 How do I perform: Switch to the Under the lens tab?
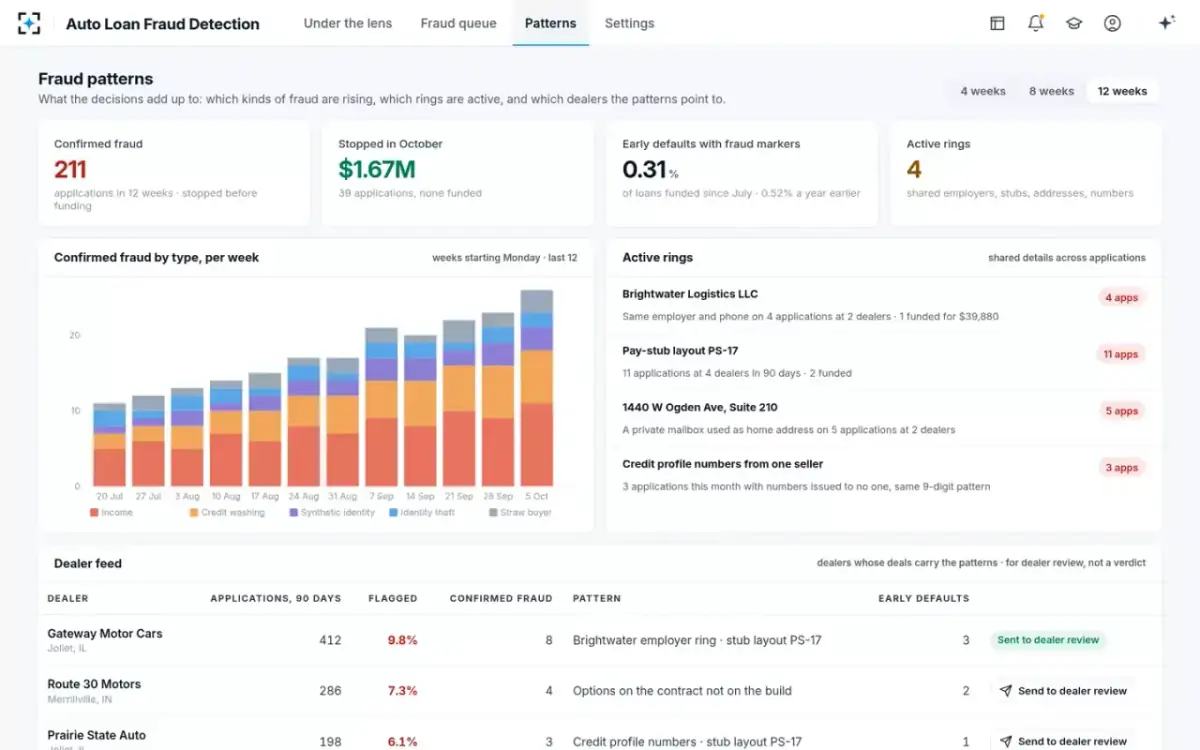tap(348, 23)
